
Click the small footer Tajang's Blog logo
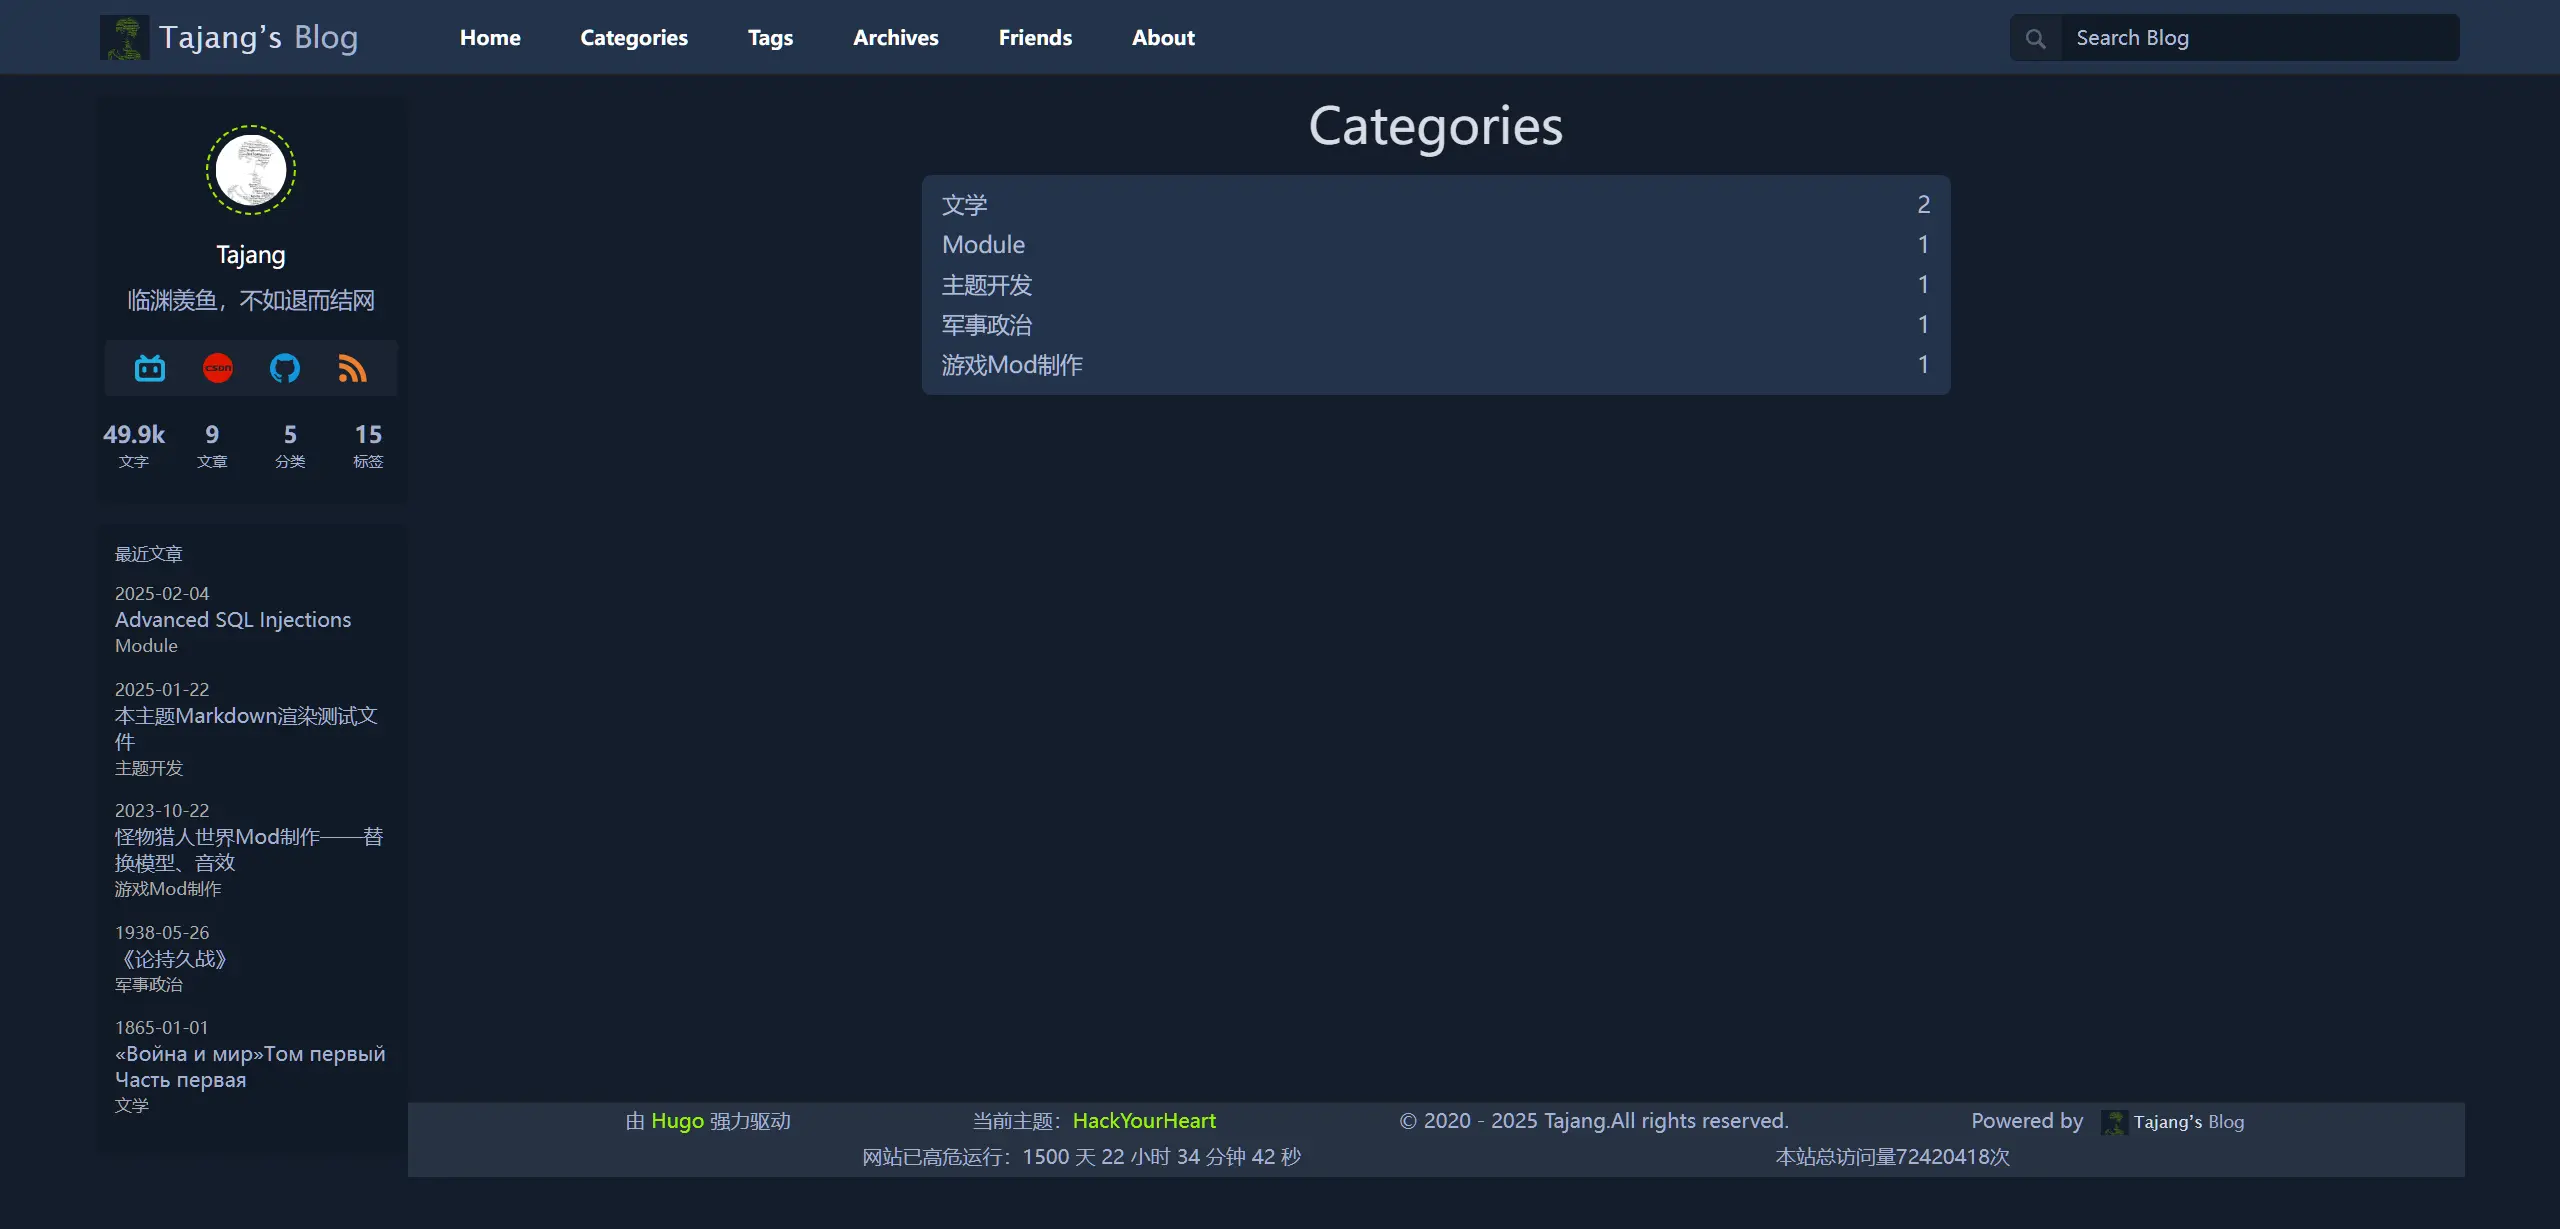pyautogui.click(x=2114, y=1122)
